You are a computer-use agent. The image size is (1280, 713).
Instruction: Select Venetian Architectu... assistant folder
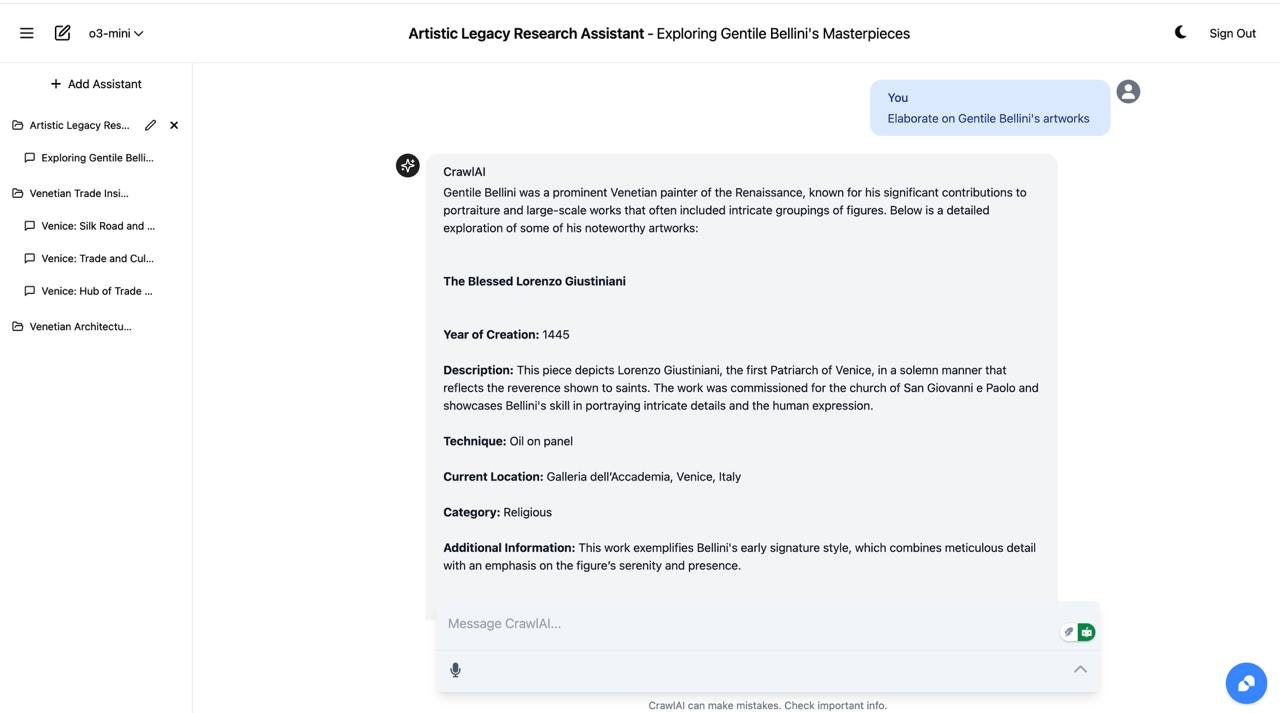pyautogui.click(x=80, y=326)
